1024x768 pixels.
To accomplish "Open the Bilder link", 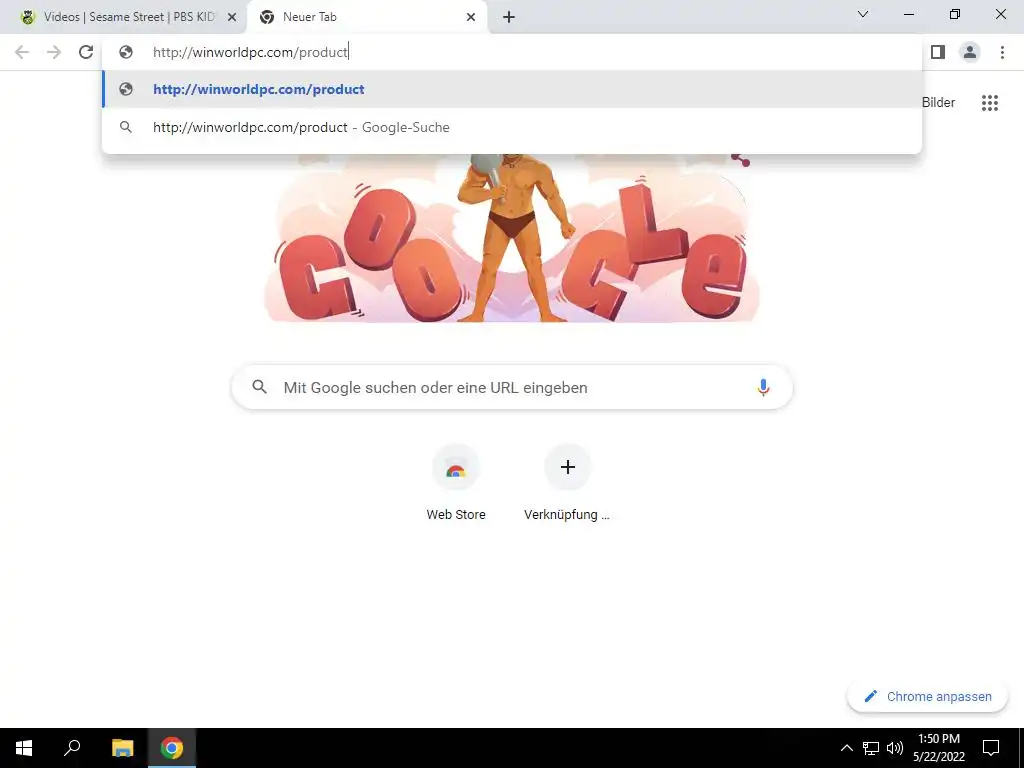I will (x=938, y=103).
